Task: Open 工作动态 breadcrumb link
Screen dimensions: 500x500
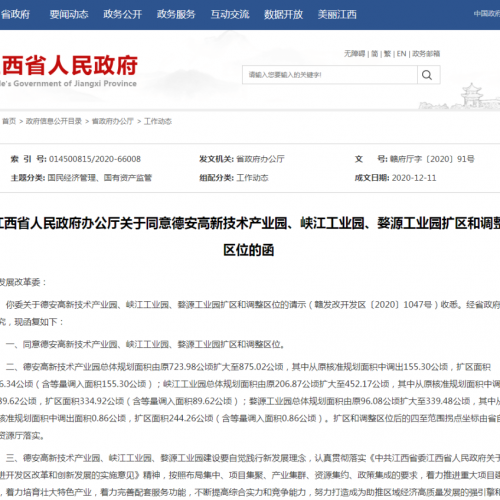Action: (x=158, y=121)
